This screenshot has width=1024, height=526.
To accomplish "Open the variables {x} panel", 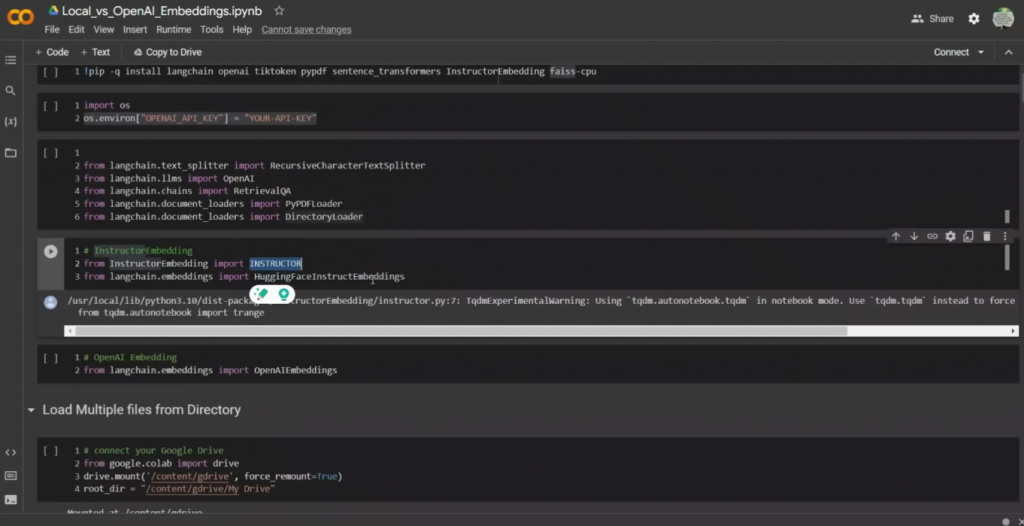I will click(10, 122).
